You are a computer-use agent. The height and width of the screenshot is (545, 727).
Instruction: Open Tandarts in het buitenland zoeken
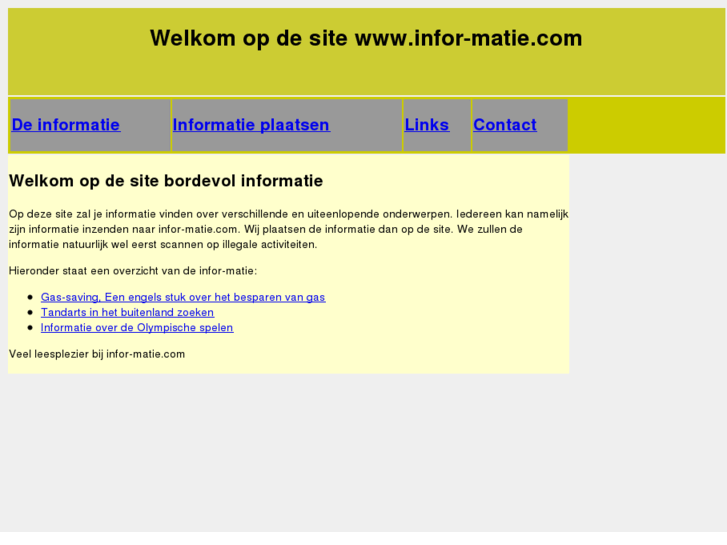click(x=128, y=313)
